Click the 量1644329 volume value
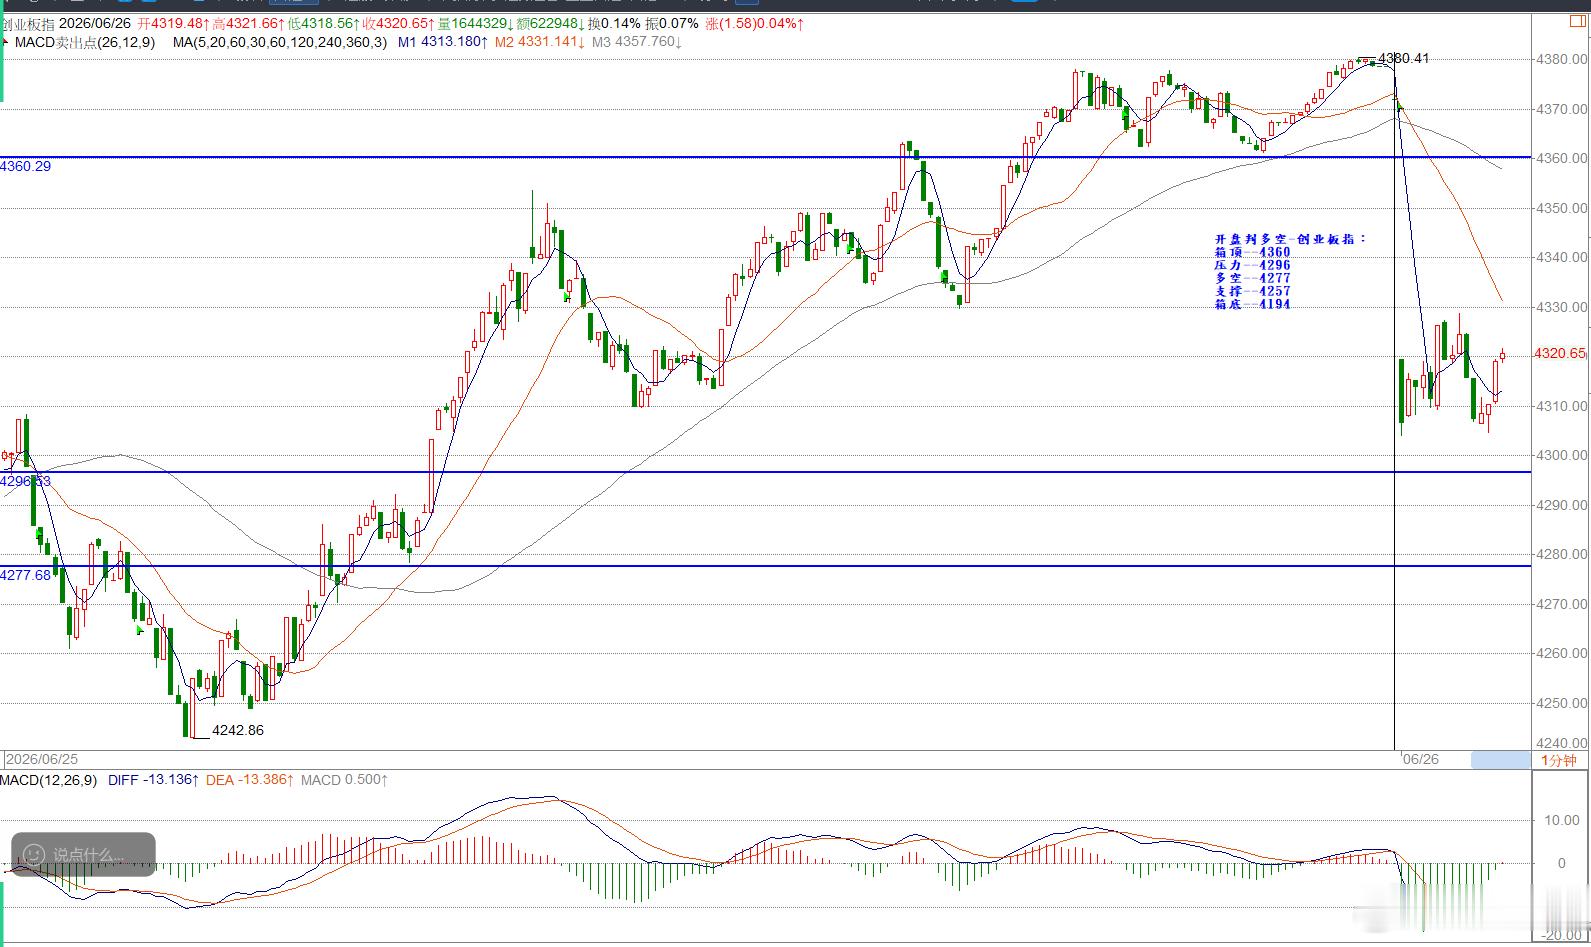 (475, 23)
